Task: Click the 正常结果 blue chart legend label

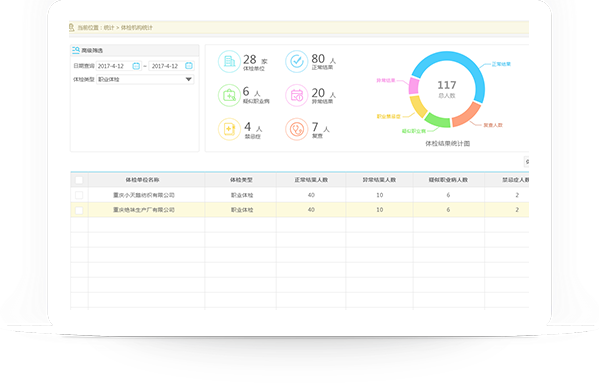Action: [501, 64]
